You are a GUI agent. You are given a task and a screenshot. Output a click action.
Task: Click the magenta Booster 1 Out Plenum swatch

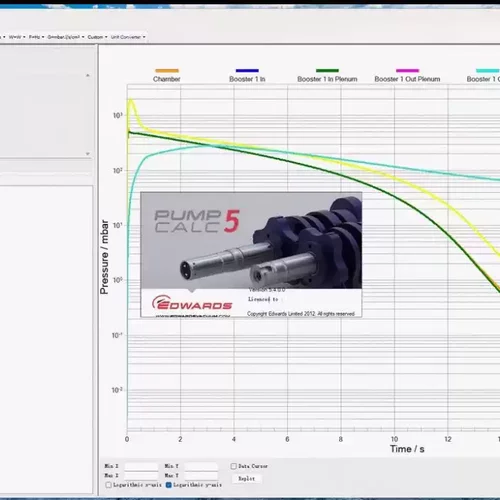pos(407,70)
